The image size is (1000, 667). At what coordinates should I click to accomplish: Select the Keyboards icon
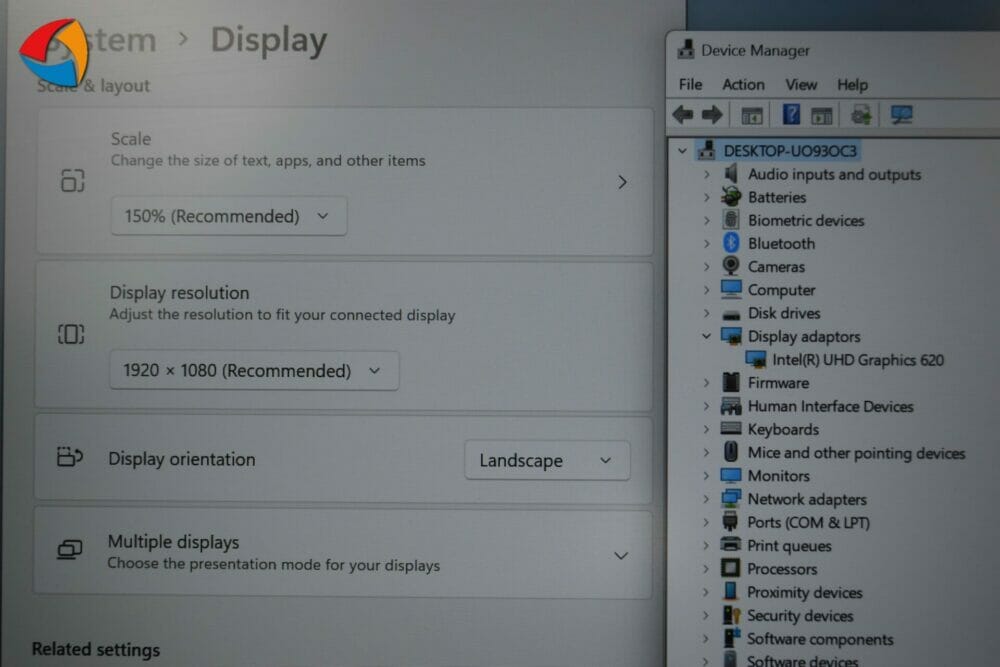(x=731, y=429)
